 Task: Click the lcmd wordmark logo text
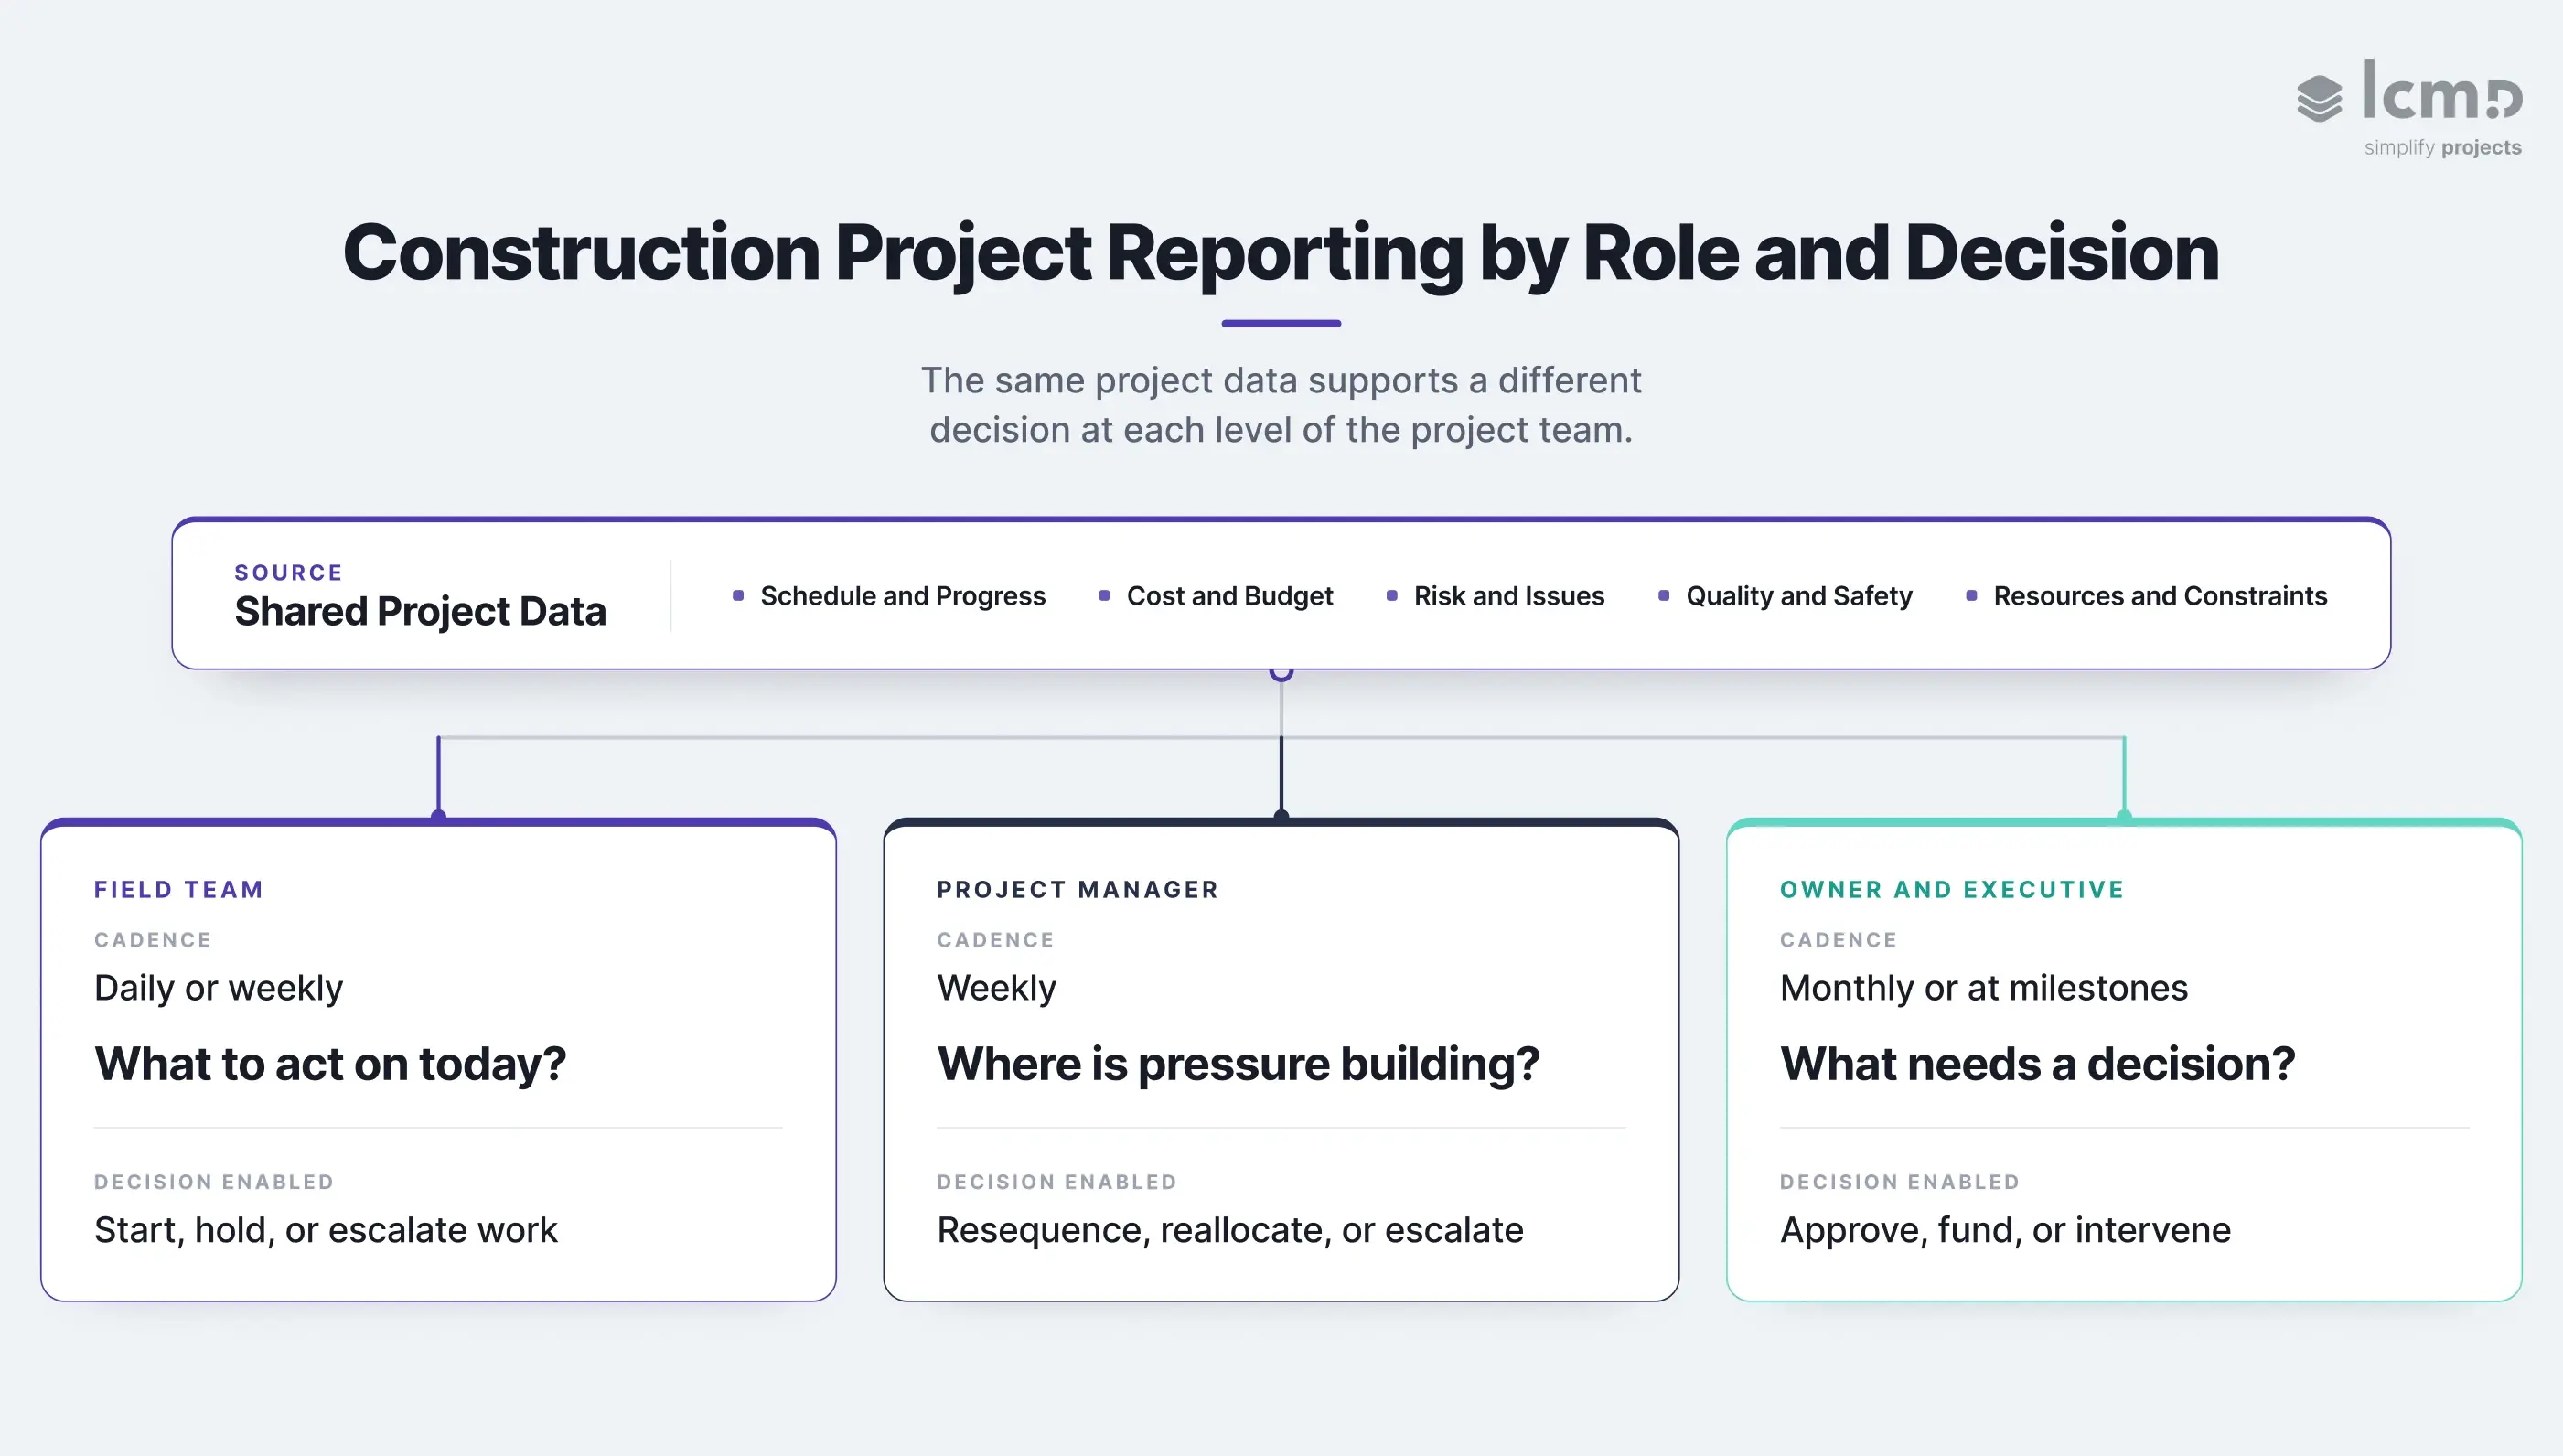2442,90
